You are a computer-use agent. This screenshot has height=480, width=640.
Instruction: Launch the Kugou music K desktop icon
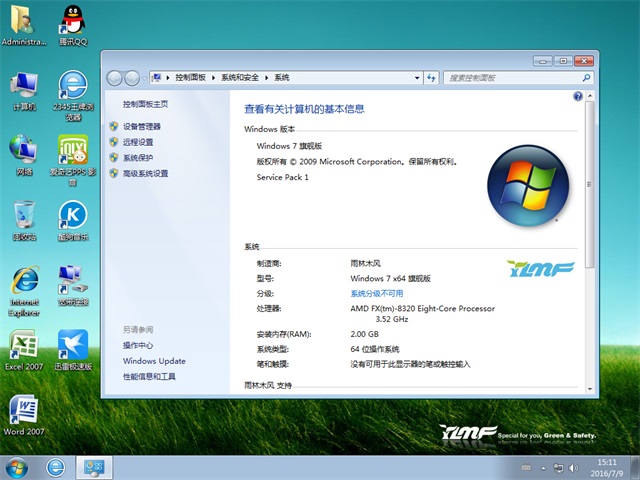click(x=73, y=220)
